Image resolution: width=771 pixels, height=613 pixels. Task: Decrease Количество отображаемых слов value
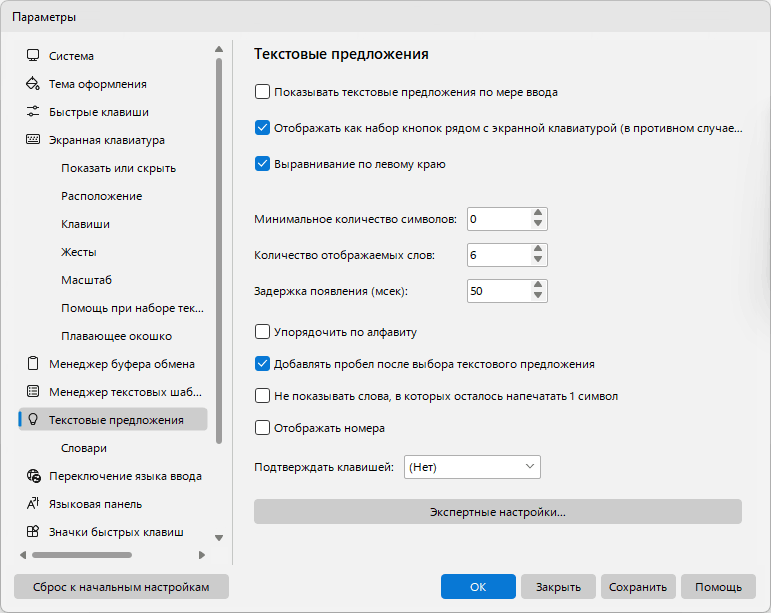(x=538, y=260)
